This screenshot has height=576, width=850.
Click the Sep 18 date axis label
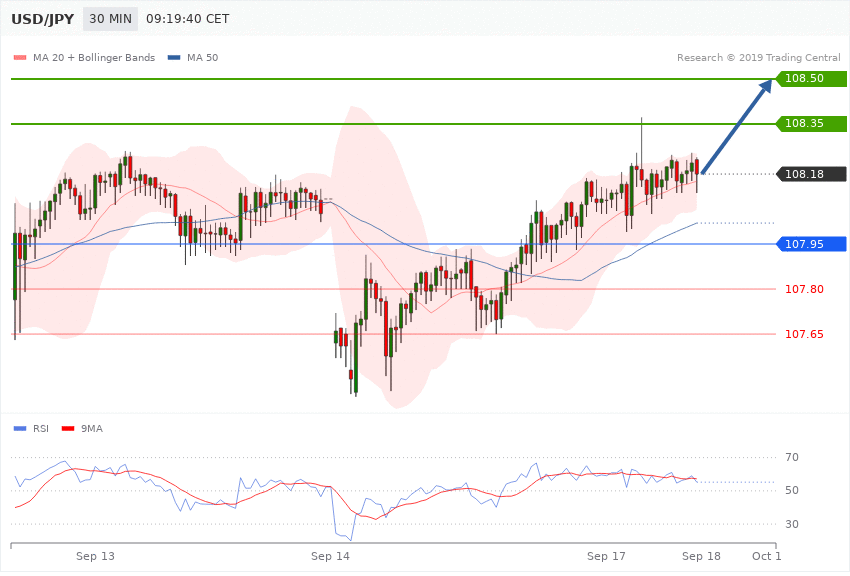tap(701, 556)
